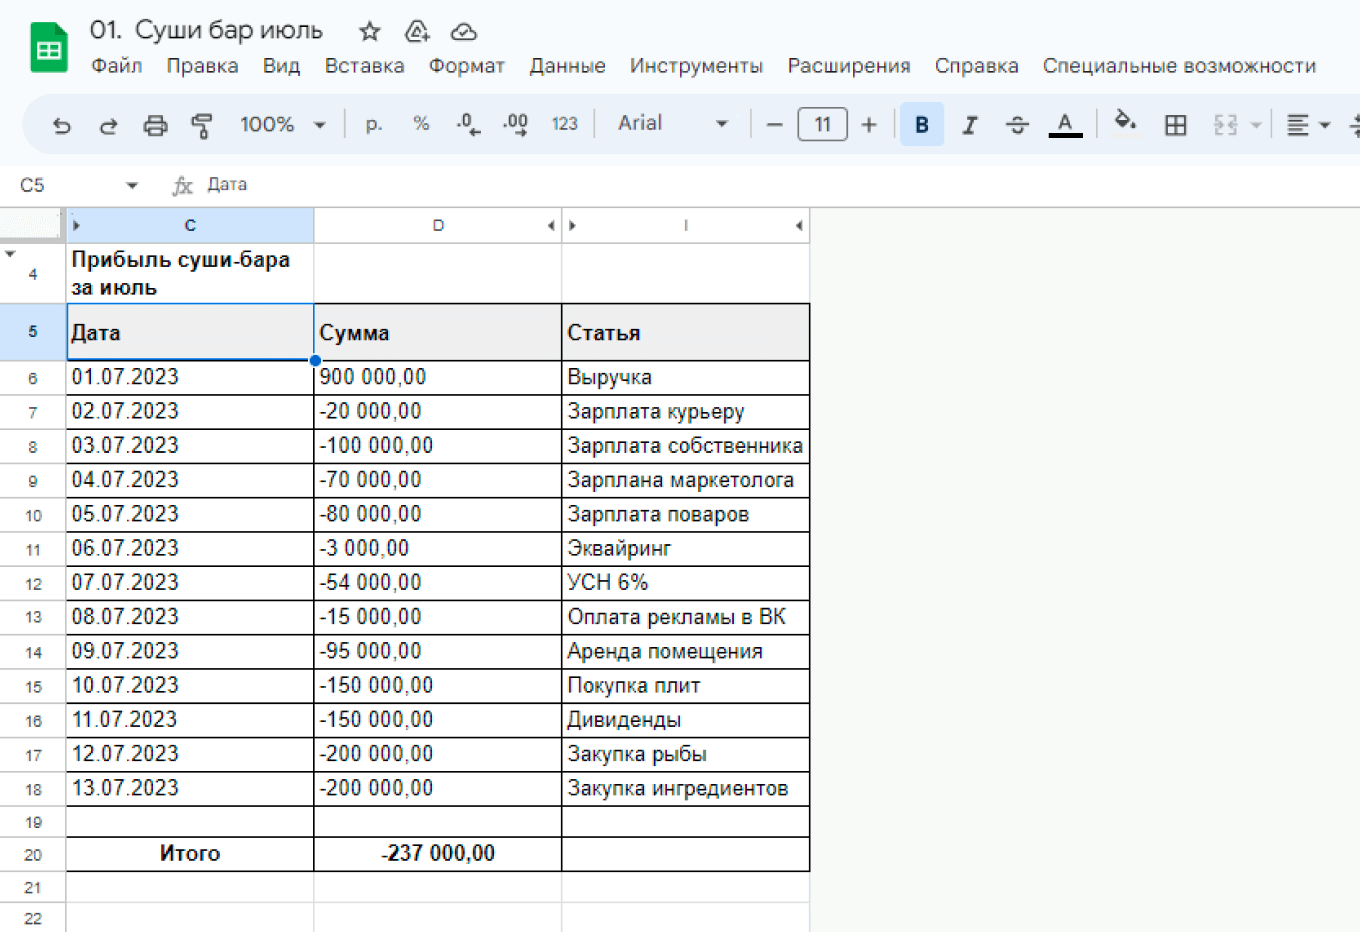1360x932 pixels.
Task: Click the Print icon
Action: pyautogui.click(x=155, y=125)
